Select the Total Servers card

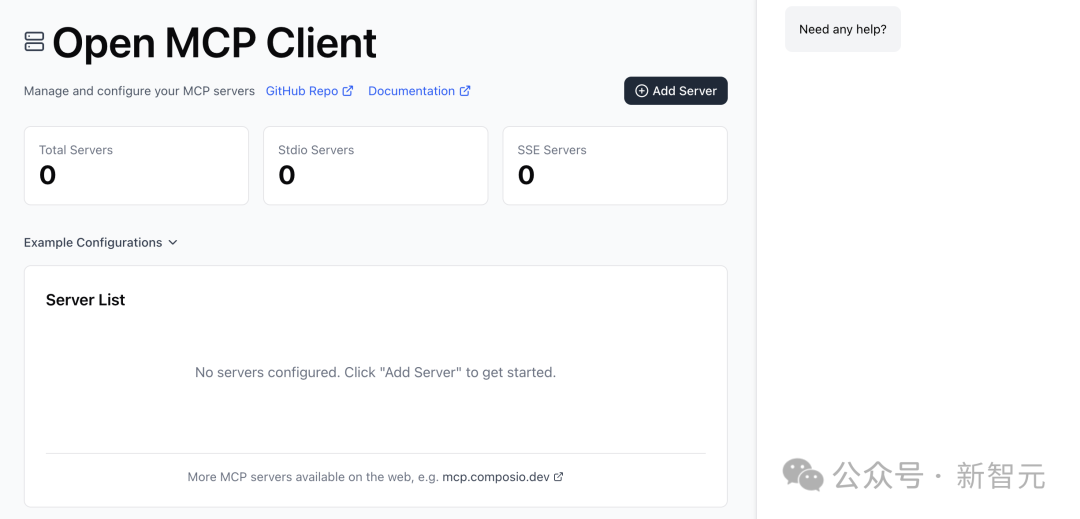point(136,166)
